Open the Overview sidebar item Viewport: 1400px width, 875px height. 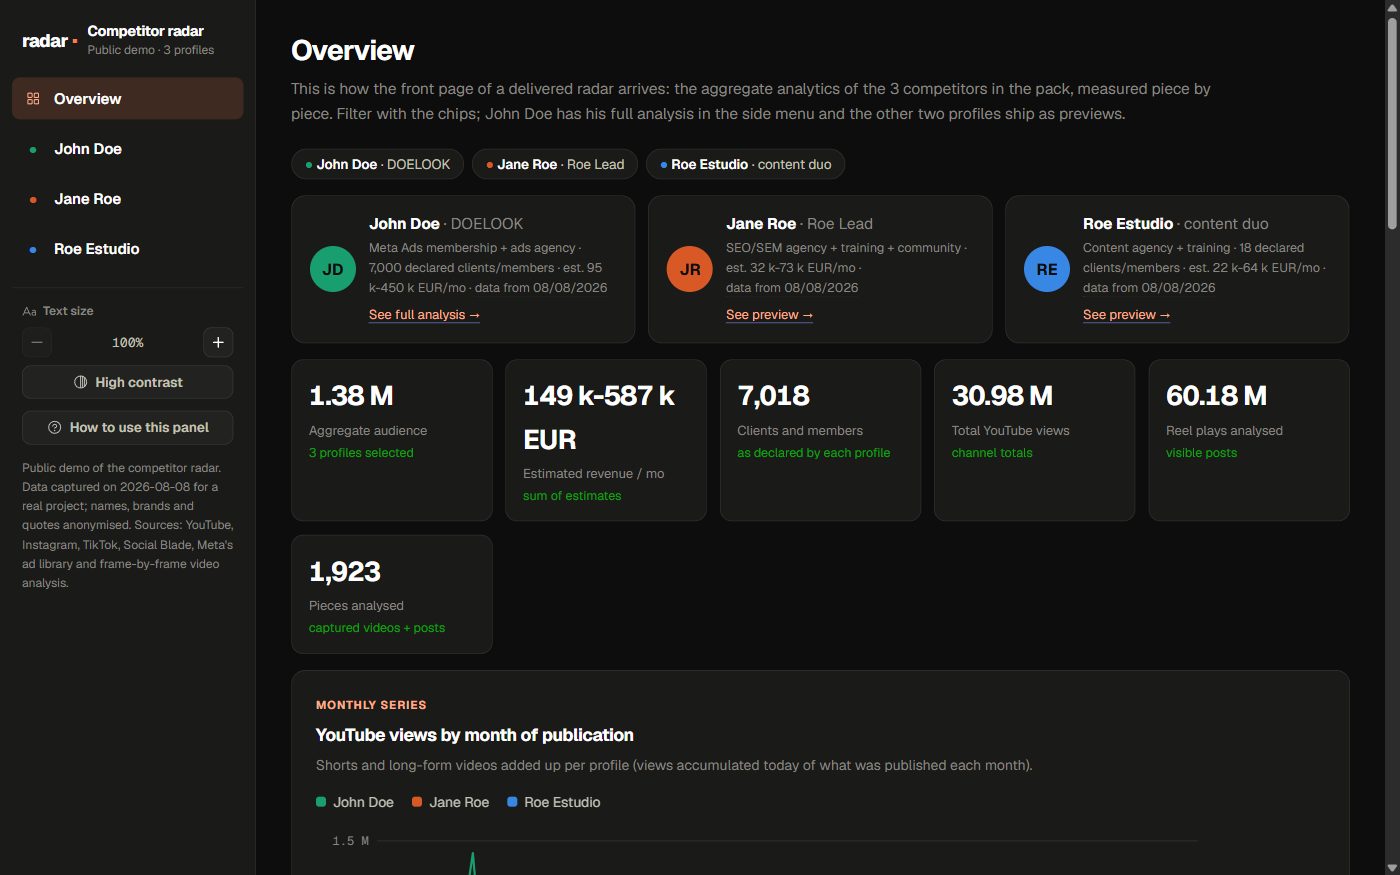point(127,99)
